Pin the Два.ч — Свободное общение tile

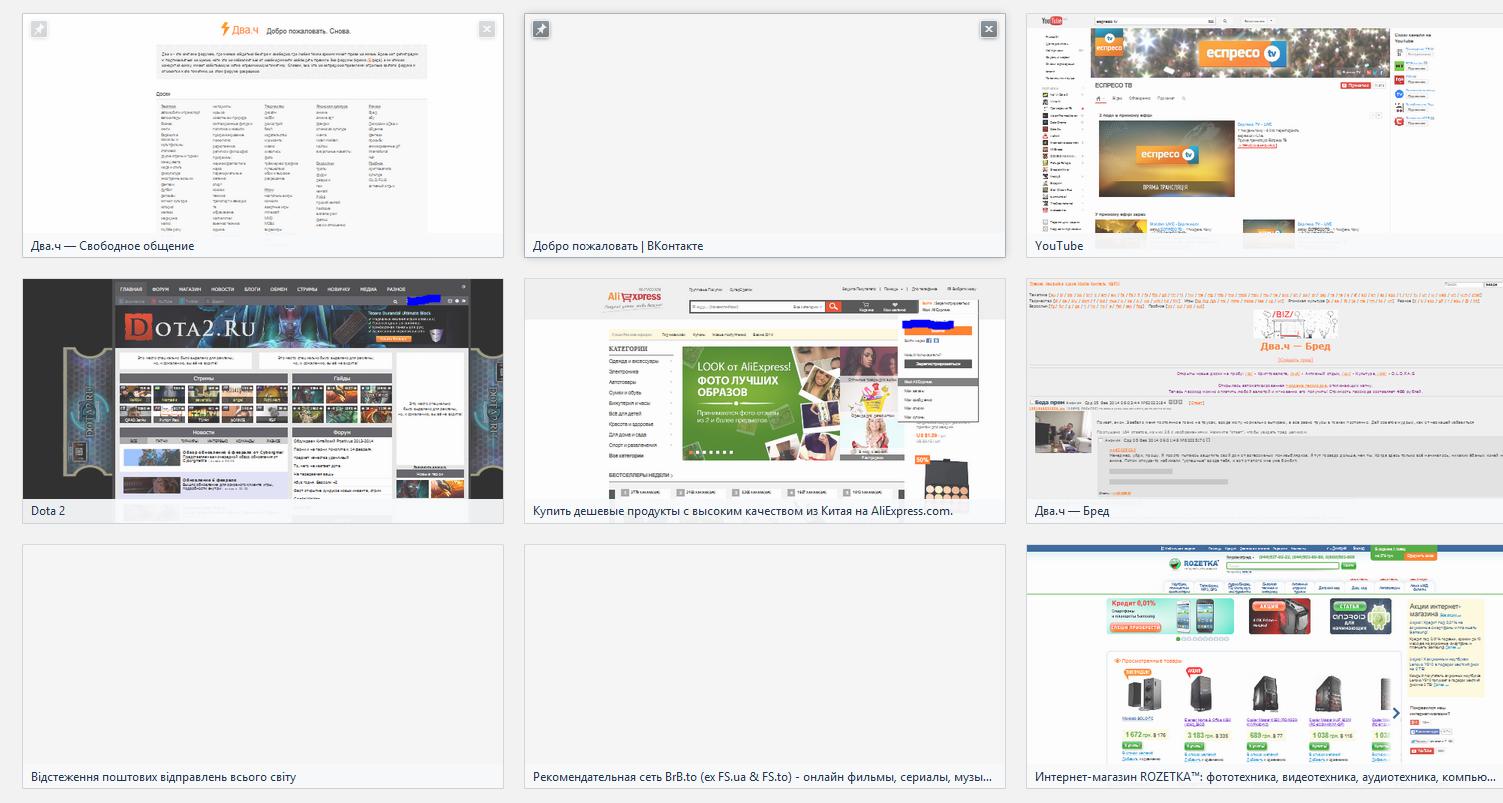(x=39, y=29)
